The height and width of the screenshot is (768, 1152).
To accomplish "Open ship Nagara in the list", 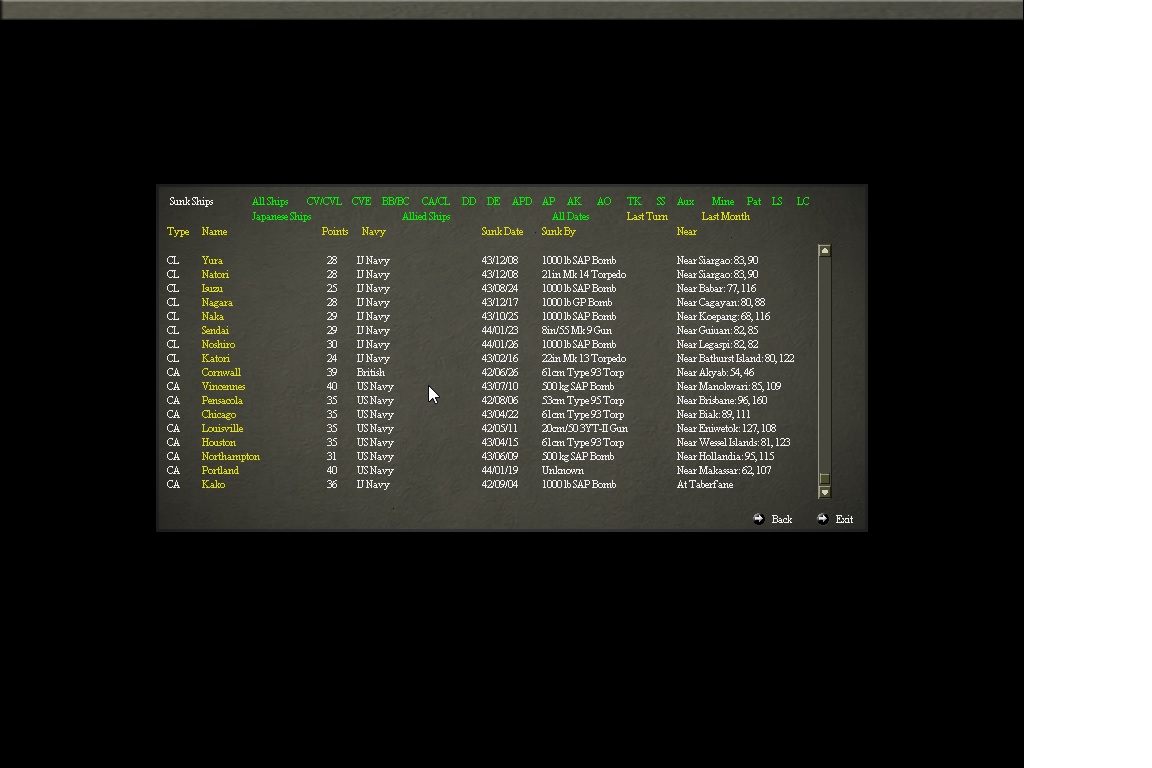I will click(217, 303).
